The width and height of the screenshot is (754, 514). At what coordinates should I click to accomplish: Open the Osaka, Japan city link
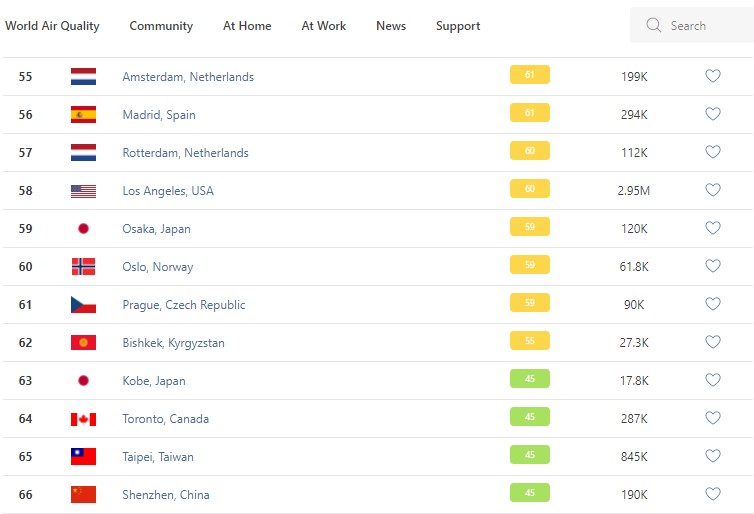coord(156,229)
